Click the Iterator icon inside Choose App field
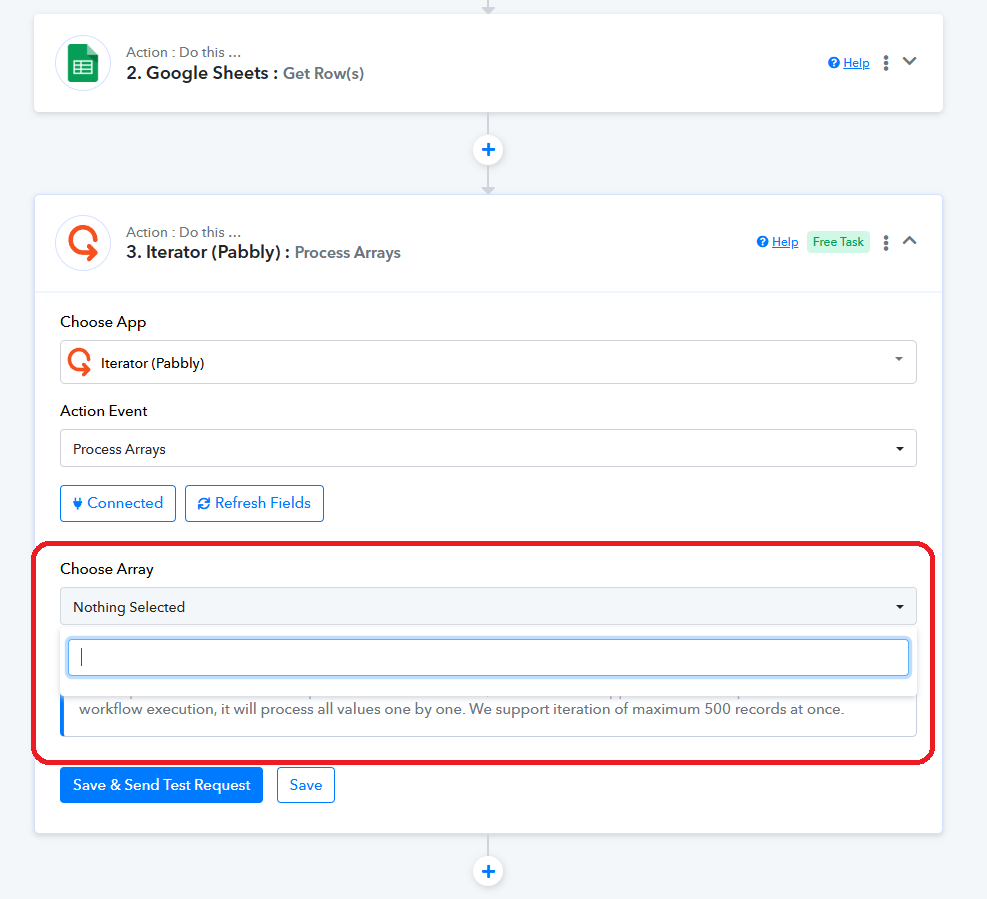This screenshot has width=987, height=899. [79, 362]
